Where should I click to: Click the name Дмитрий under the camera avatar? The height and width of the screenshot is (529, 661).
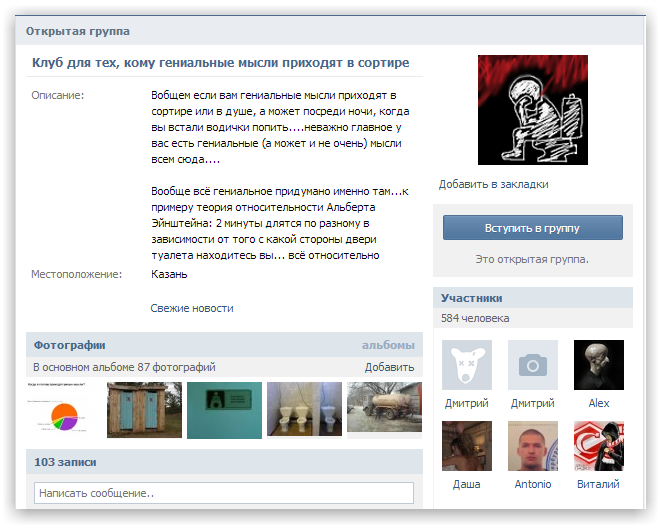532,403
